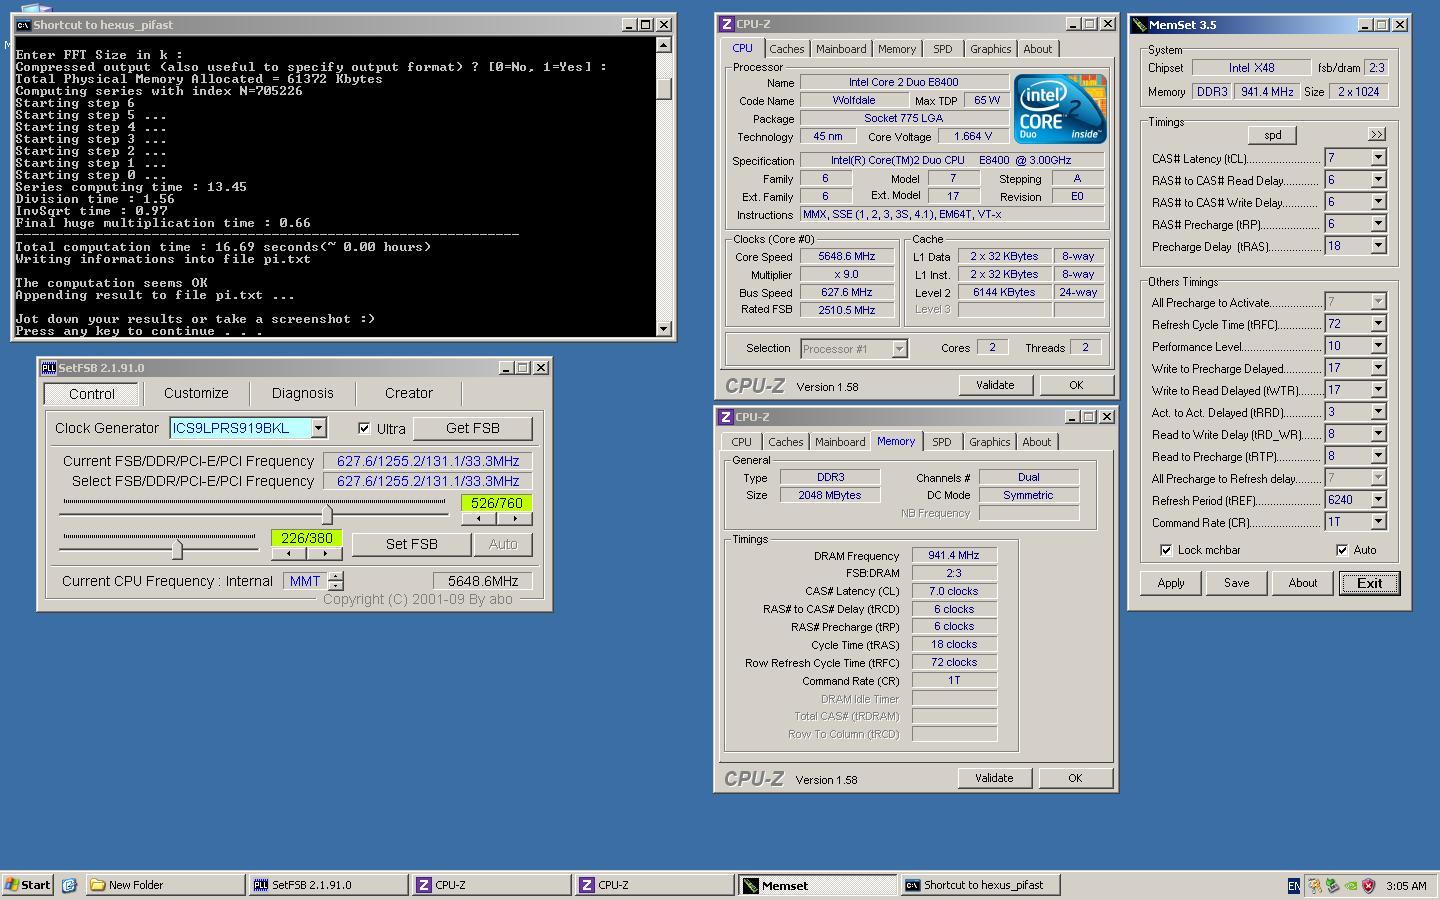Expand the CAS# Latency (tCL) dropdown
The image size is (1440, 900).
click(1378, 158)
